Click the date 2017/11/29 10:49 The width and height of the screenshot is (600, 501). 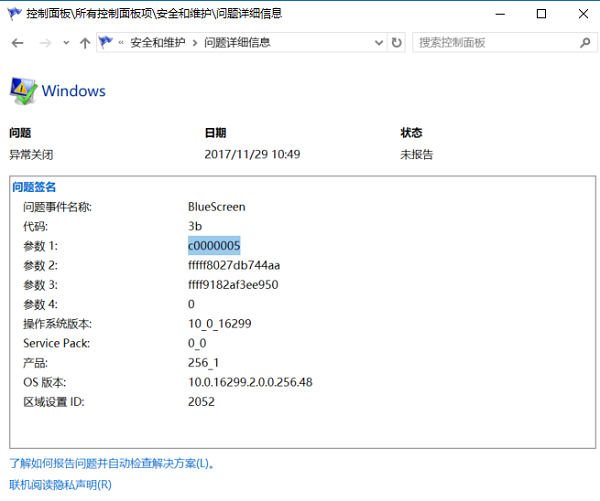pyautogui.click(x=252, y=154)
